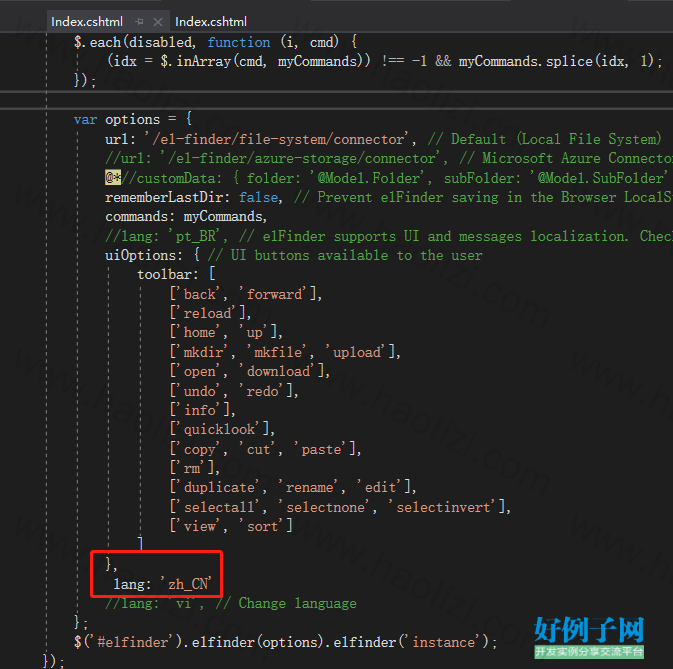Pin the active Index.cshtml tab

tap(139, 21)
